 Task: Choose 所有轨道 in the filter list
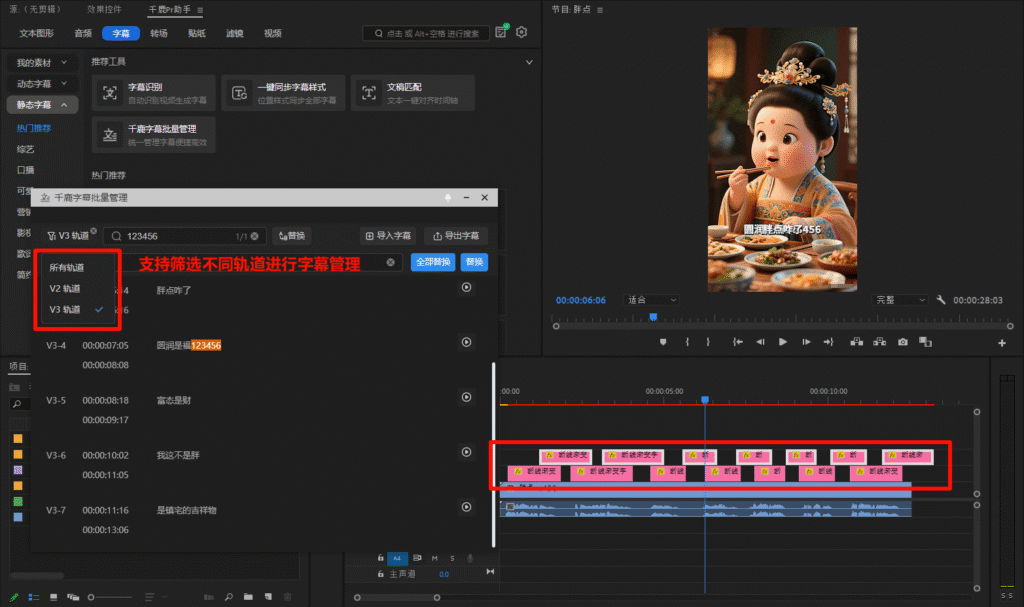pyautogui.click(x=67, y=267)
